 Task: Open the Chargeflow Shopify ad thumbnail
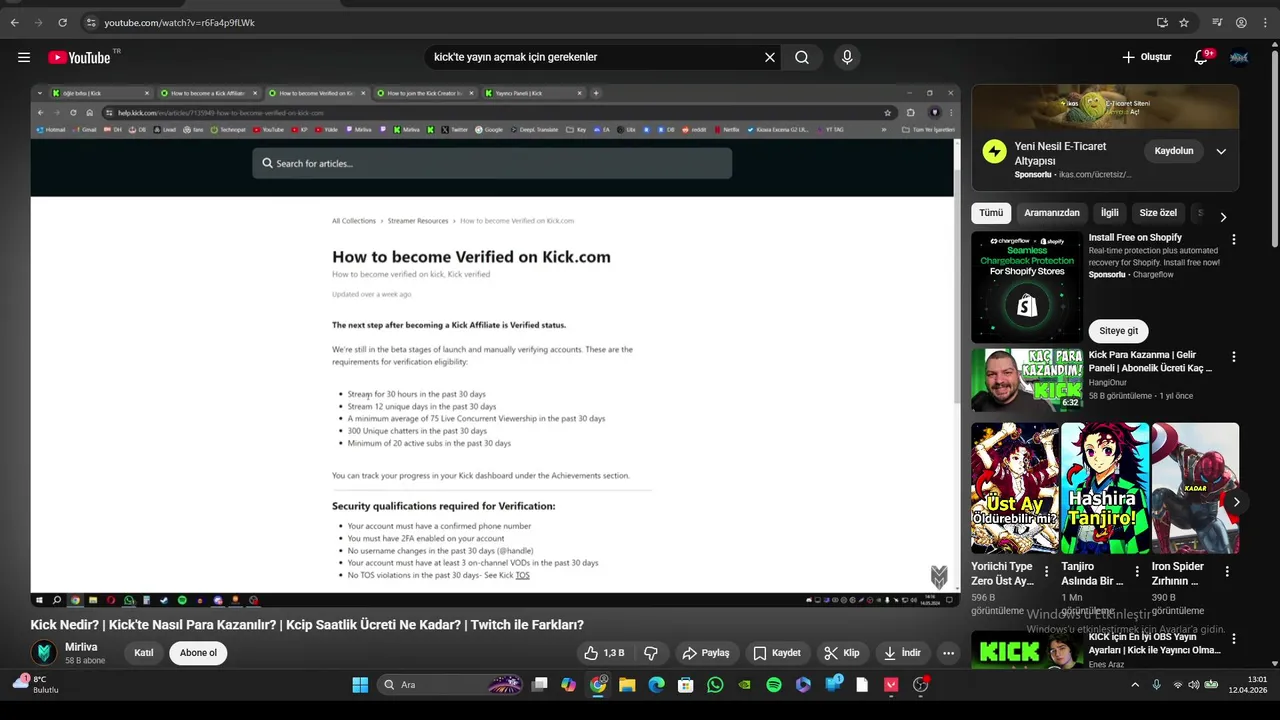[x=1027, y=287]
